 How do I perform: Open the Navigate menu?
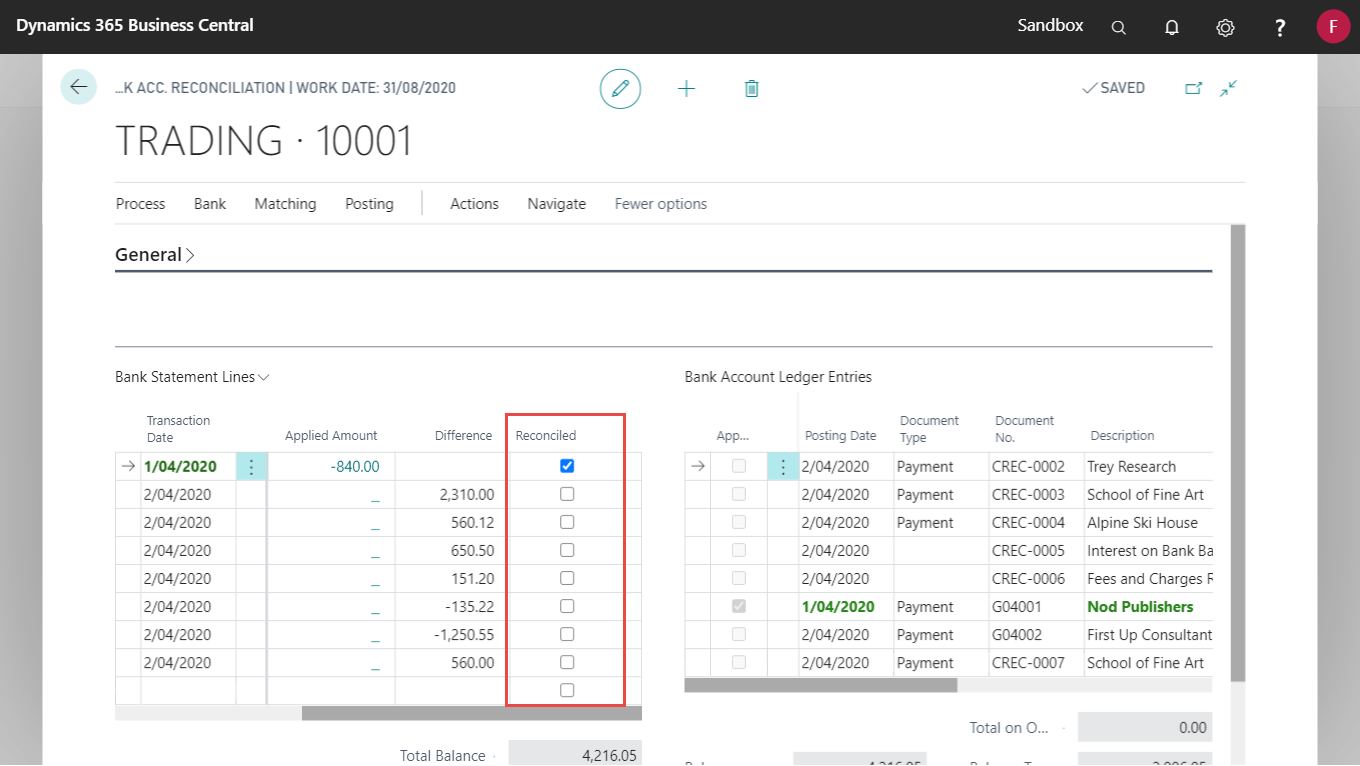click(557, 204)
